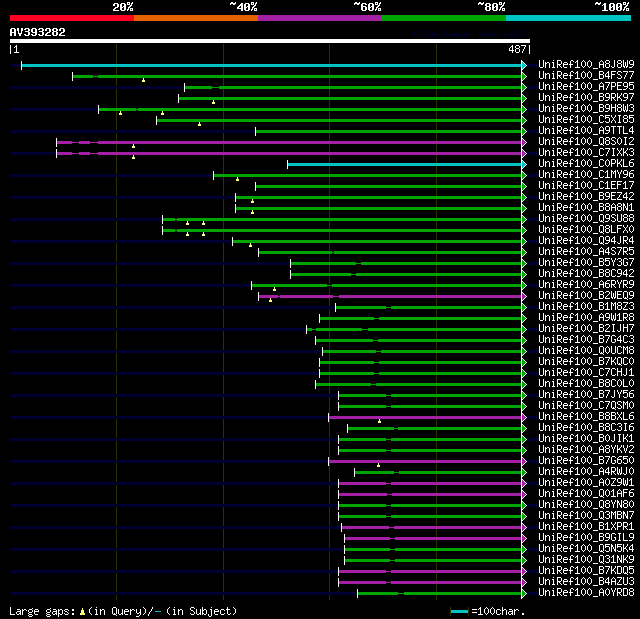Open the UniRef100_A7PE95 hit label
Viewport: 640px width, 619px height.
[586, 87]
